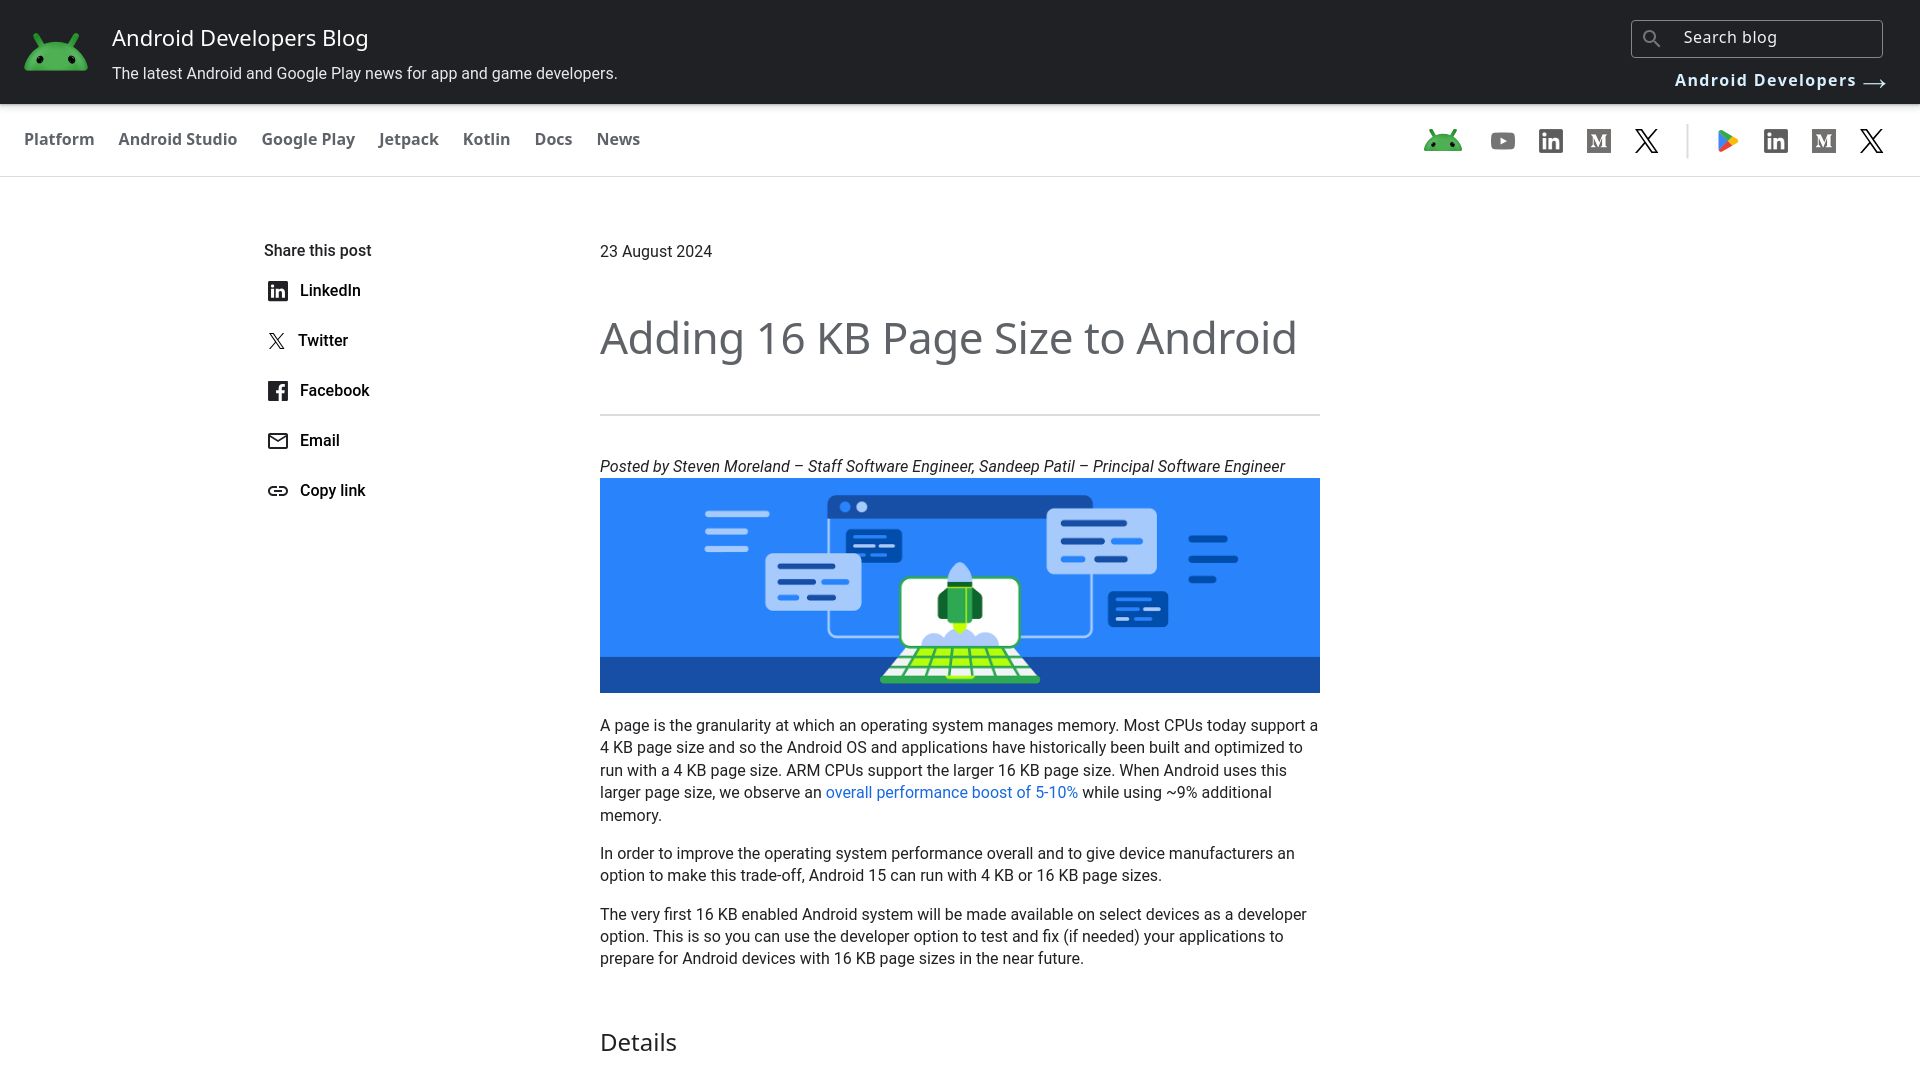Select the News navigation item
This screenshot has height=1080, width=1920.
click(x=618, y=139)
